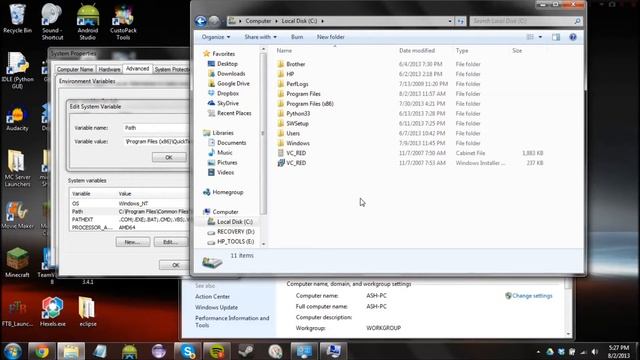640x360 pixels.
Task: Show hidden system tray icons arrow
Action: [538, 351]
